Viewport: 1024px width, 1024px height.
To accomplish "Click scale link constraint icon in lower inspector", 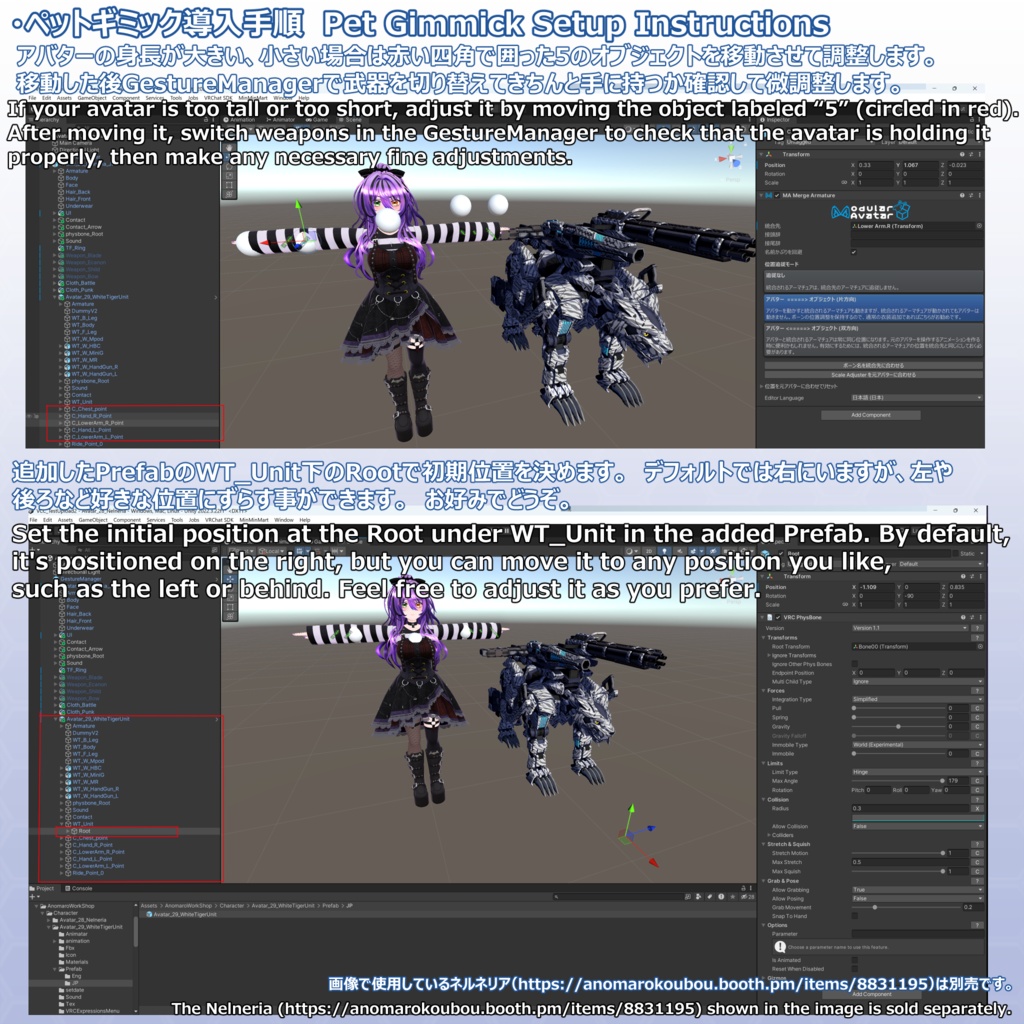I will tap(844, 605).
